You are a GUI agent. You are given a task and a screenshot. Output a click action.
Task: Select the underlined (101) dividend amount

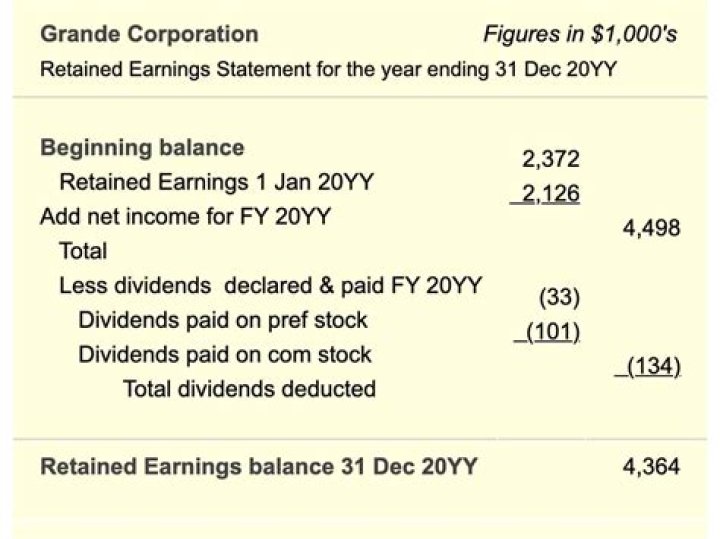tap(549, 332)
